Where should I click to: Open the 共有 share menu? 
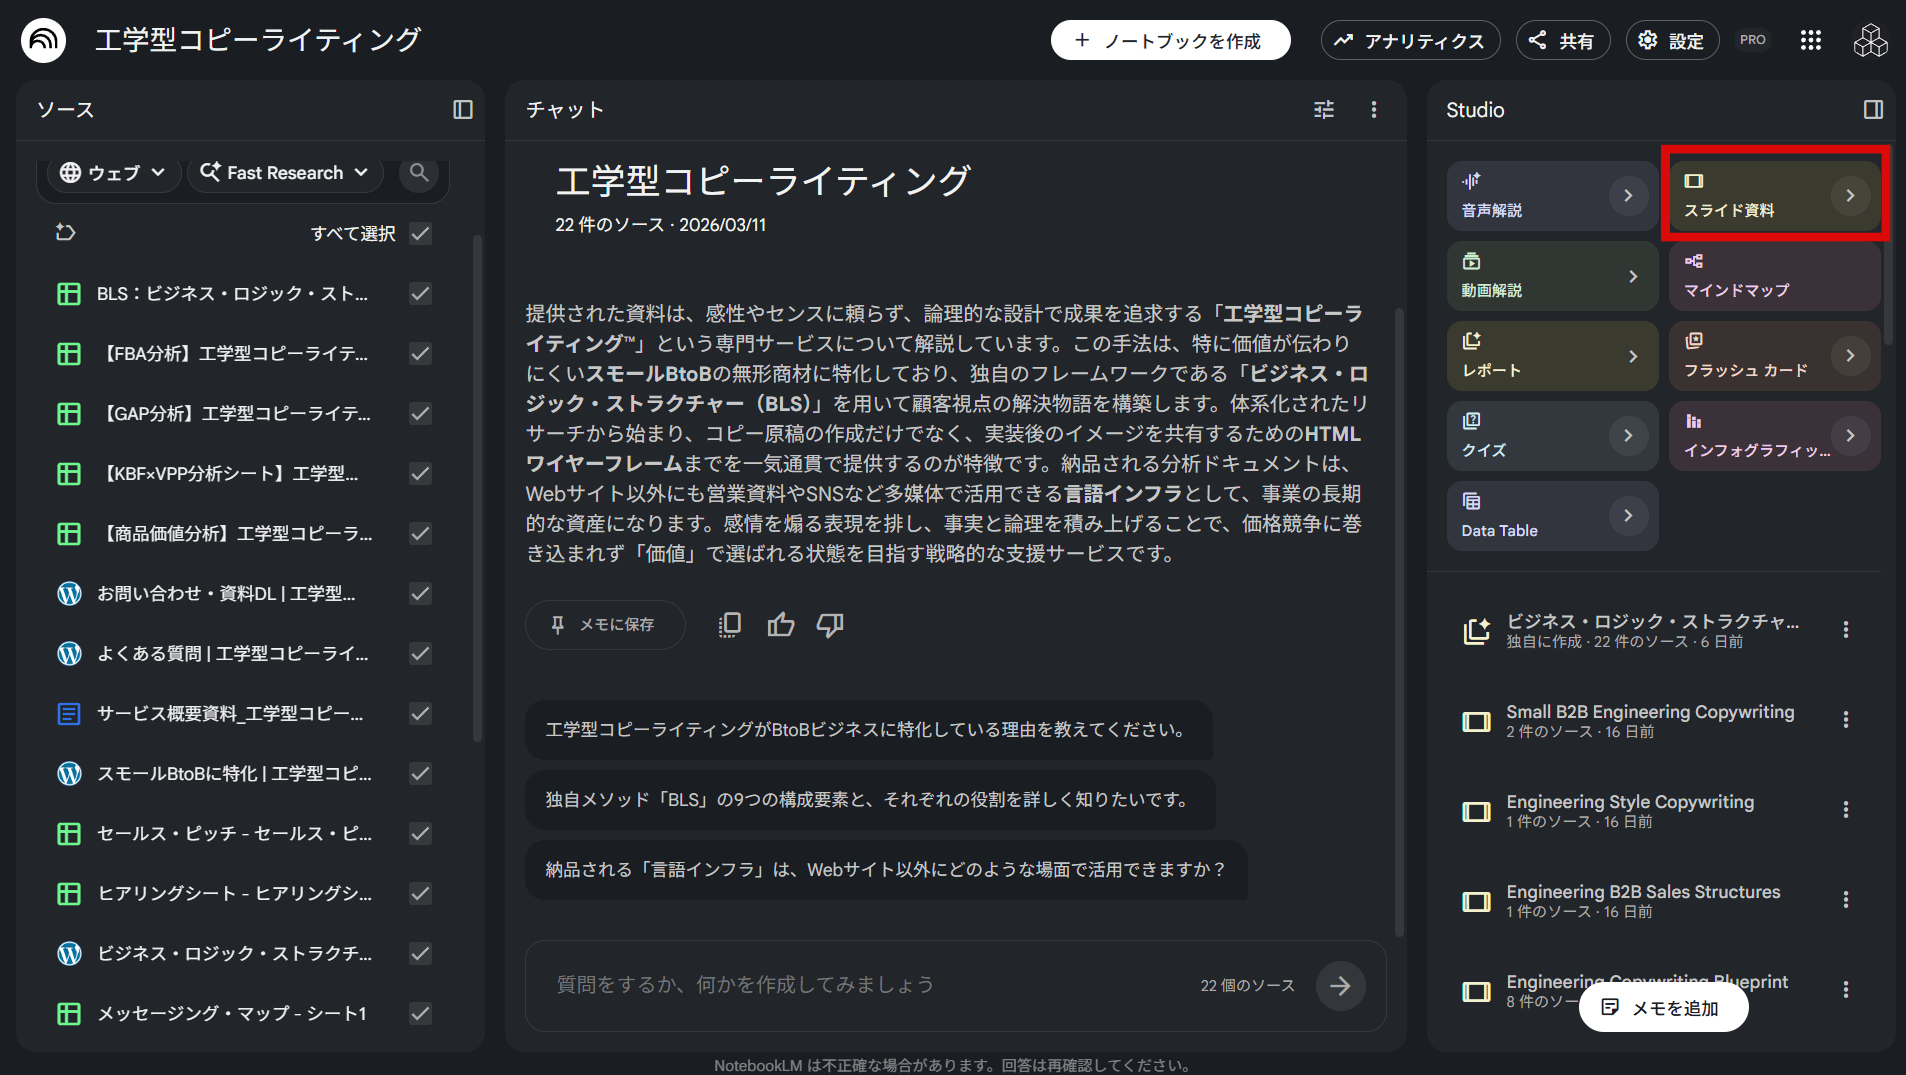(x=1563, y=41)
